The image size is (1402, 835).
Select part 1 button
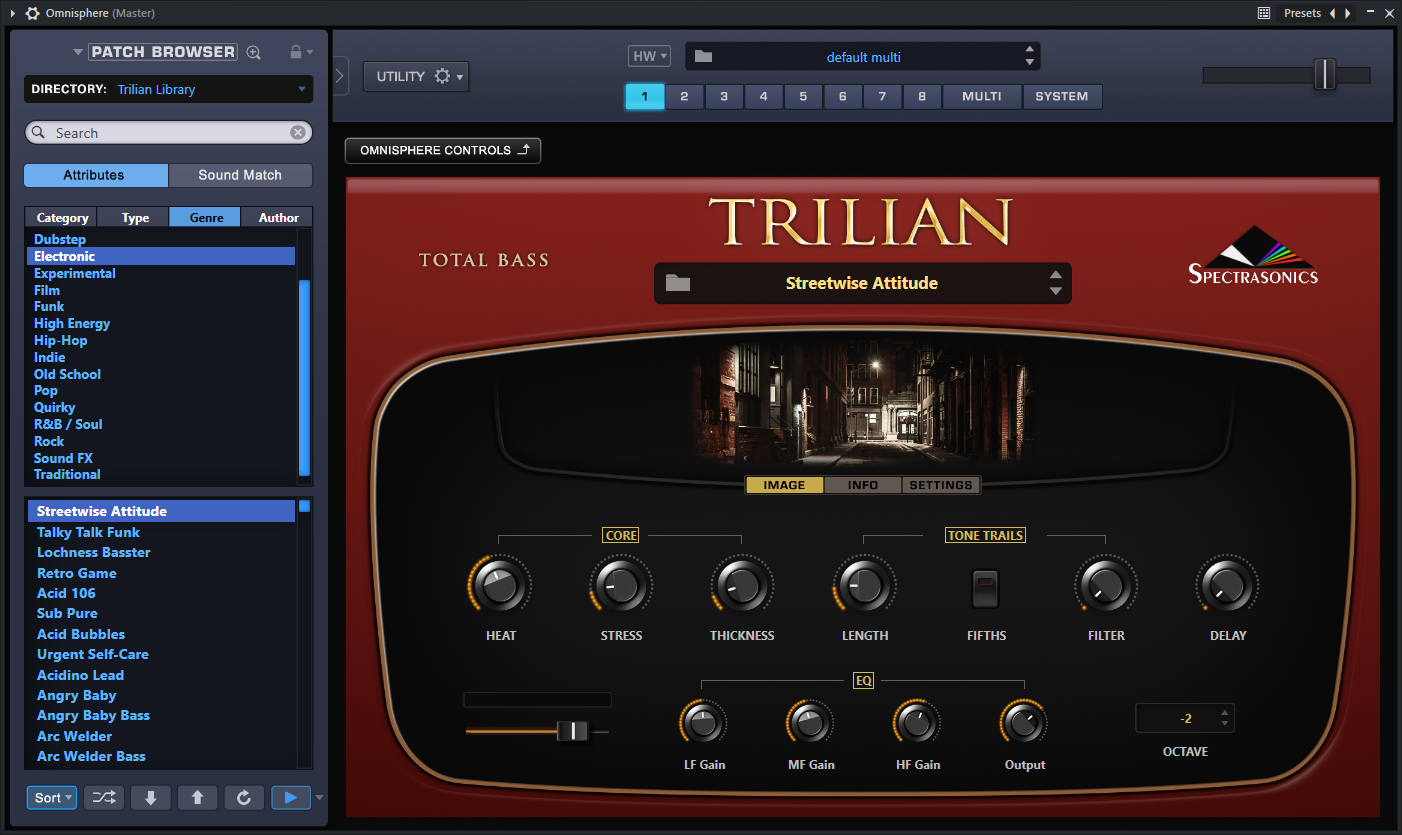[x=645, y=97]
